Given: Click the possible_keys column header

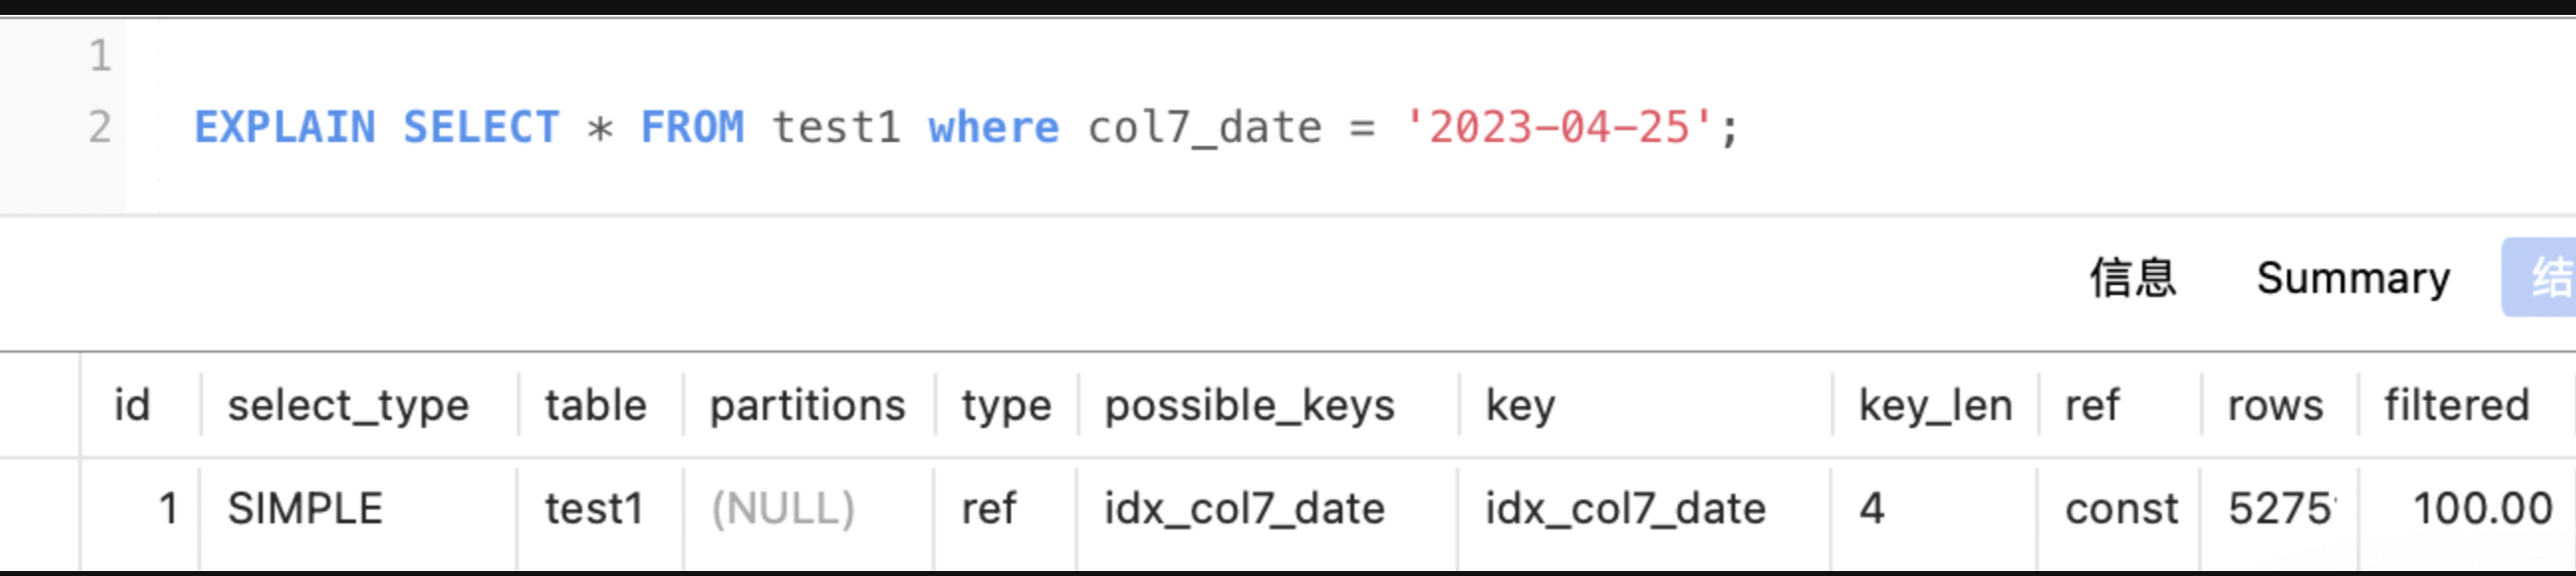Looking at the screenshot, I should click(1249, 406).
